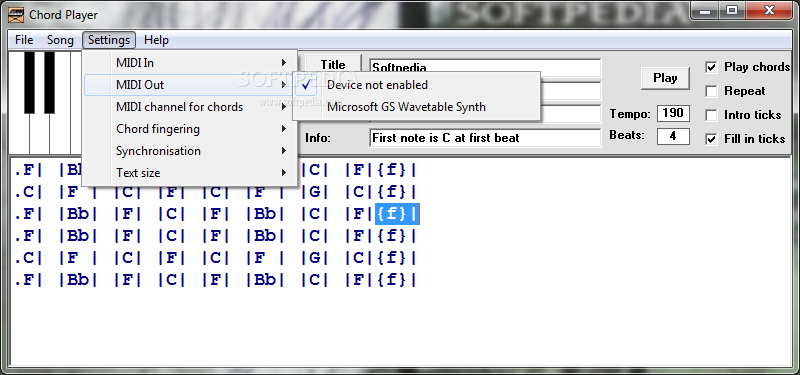
Task: Select Microsoft GS Wavetable Synth output
Action: pyautogui.click(x=416, y=107)
